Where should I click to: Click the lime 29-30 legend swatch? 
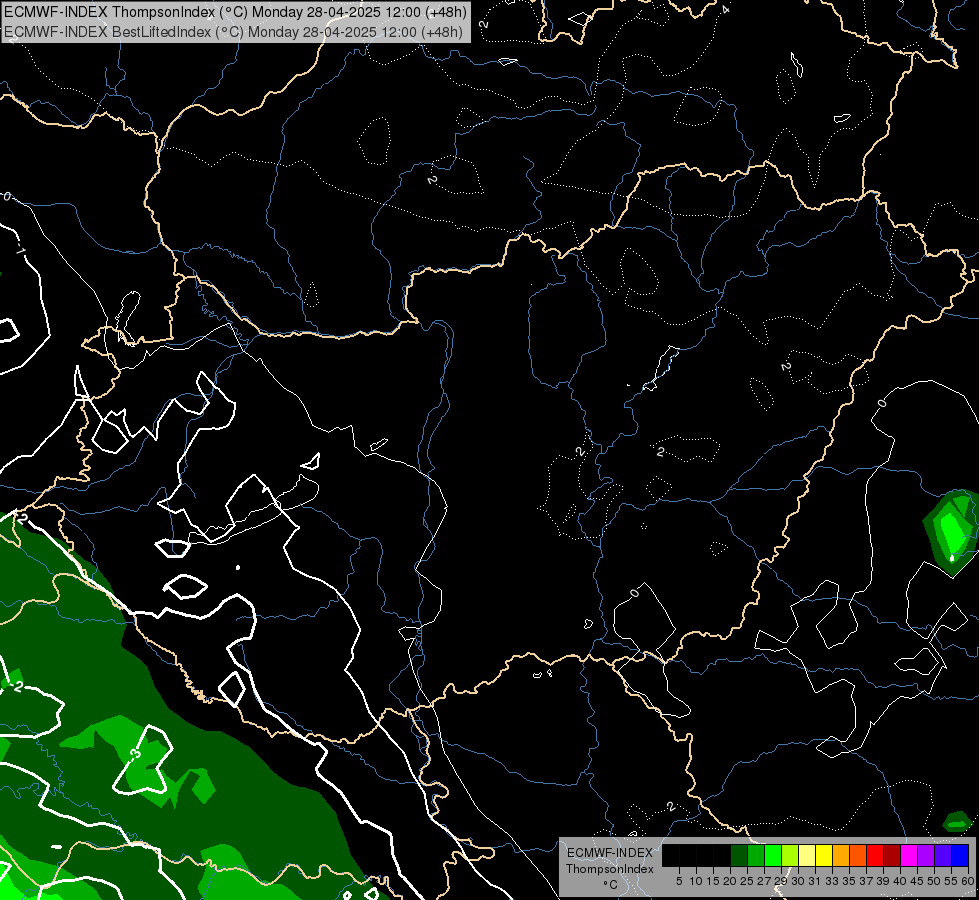790,855
